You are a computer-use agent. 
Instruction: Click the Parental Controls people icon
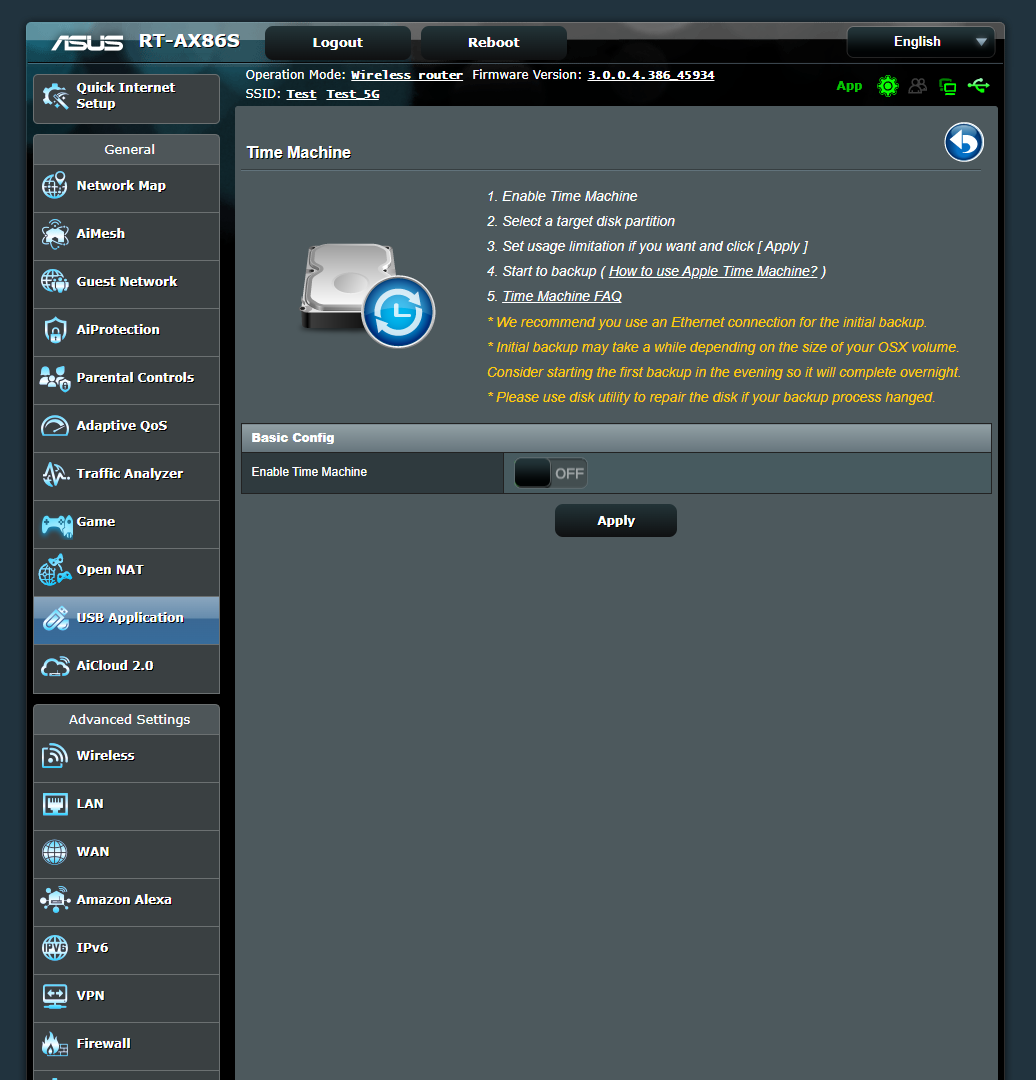click(x=54, y=378)
